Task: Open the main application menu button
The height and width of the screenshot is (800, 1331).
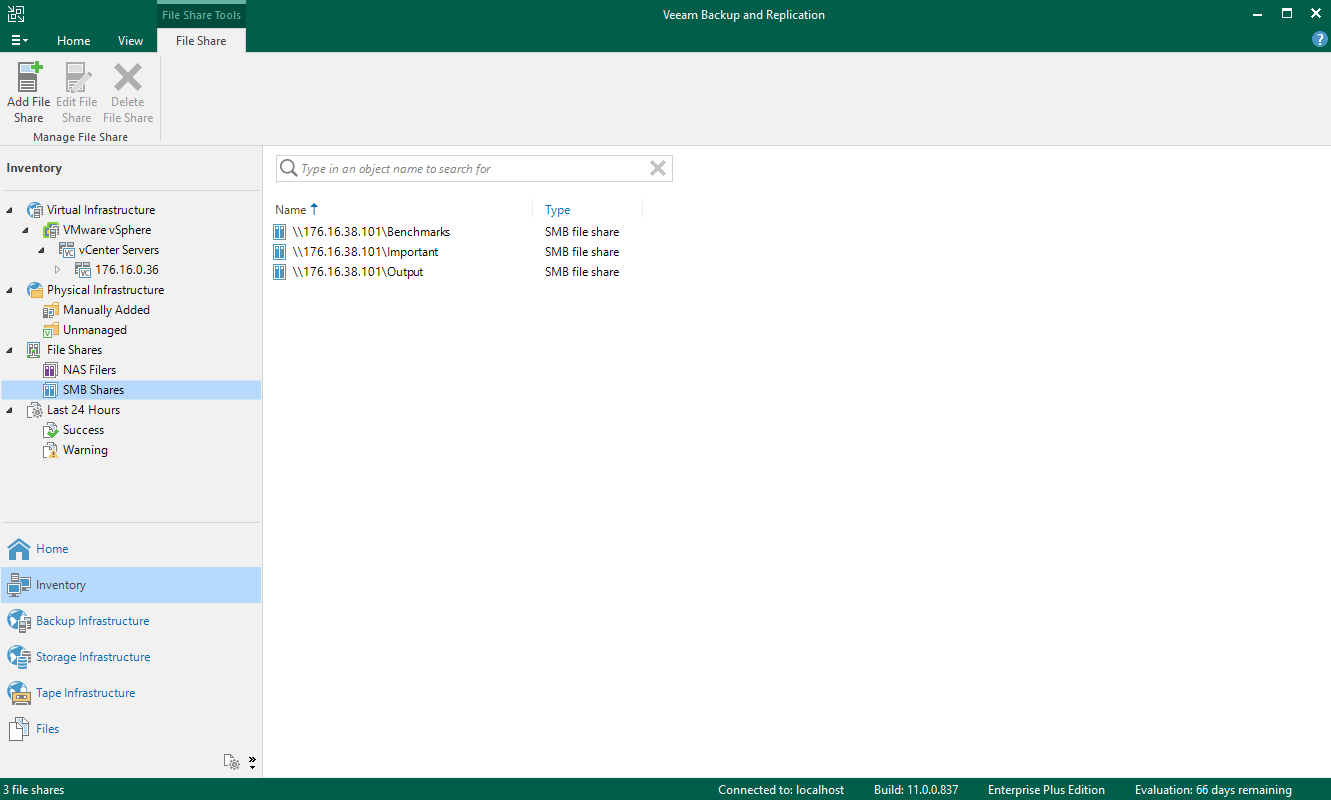Action: click(x=19, y=41)
